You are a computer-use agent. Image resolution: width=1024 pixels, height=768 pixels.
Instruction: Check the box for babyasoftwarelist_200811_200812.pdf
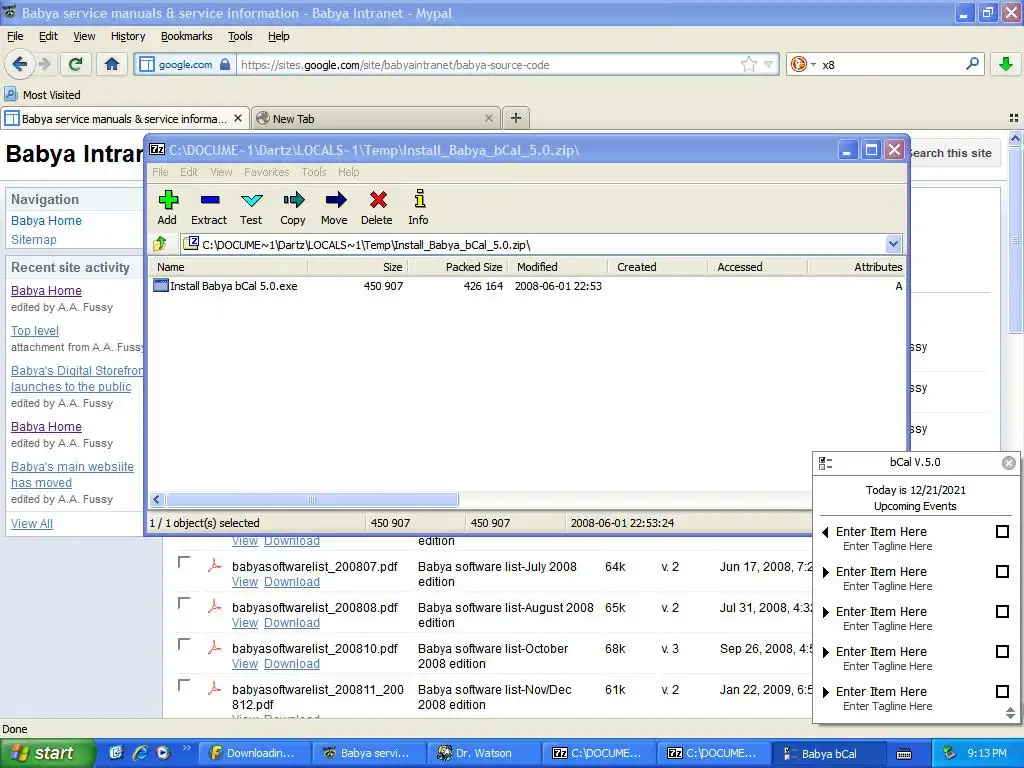(x=184, y=686)
